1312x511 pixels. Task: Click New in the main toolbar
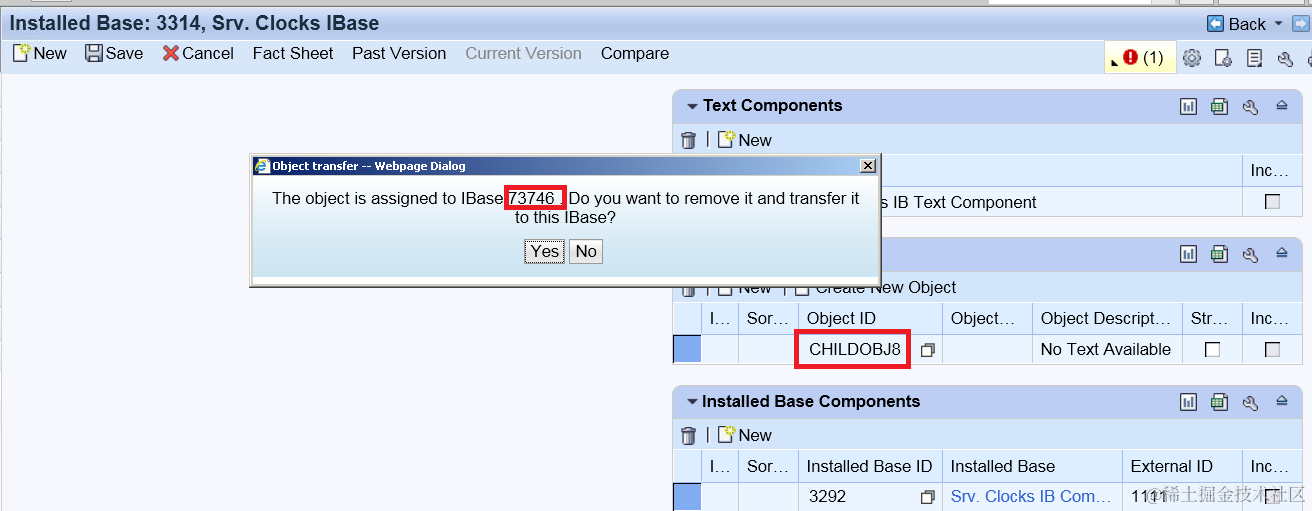pyautogui.click(x=40, y=53)
